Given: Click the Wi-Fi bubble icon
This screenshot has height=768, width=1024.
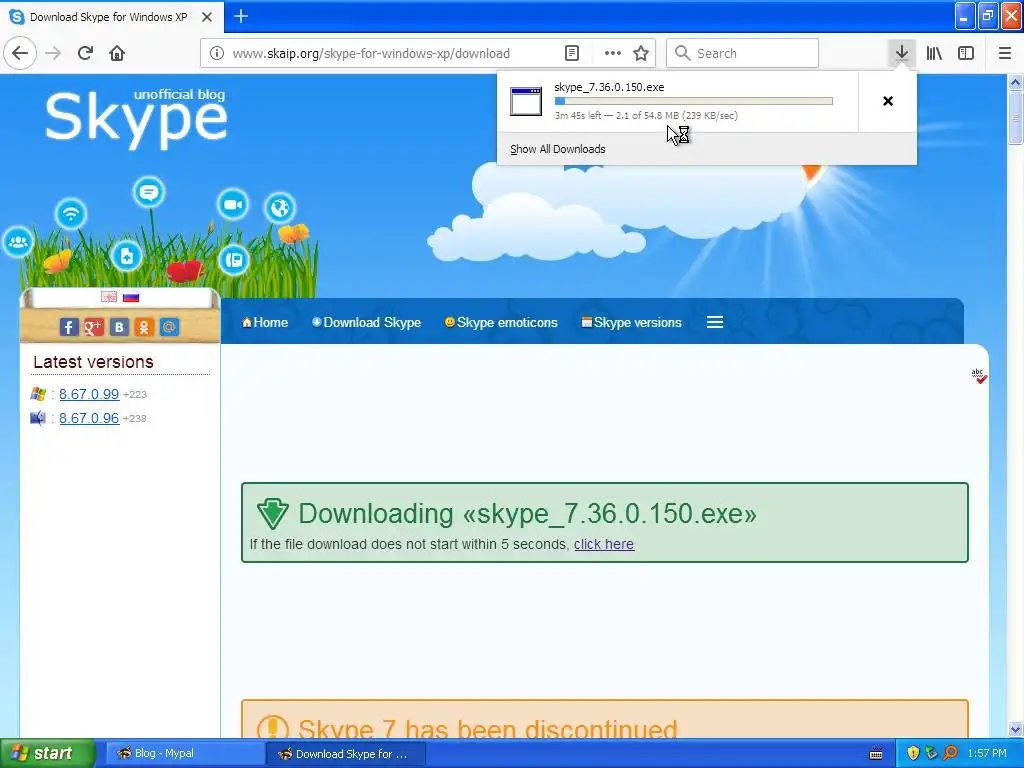Looking at the screenshot, I should 71,214.
